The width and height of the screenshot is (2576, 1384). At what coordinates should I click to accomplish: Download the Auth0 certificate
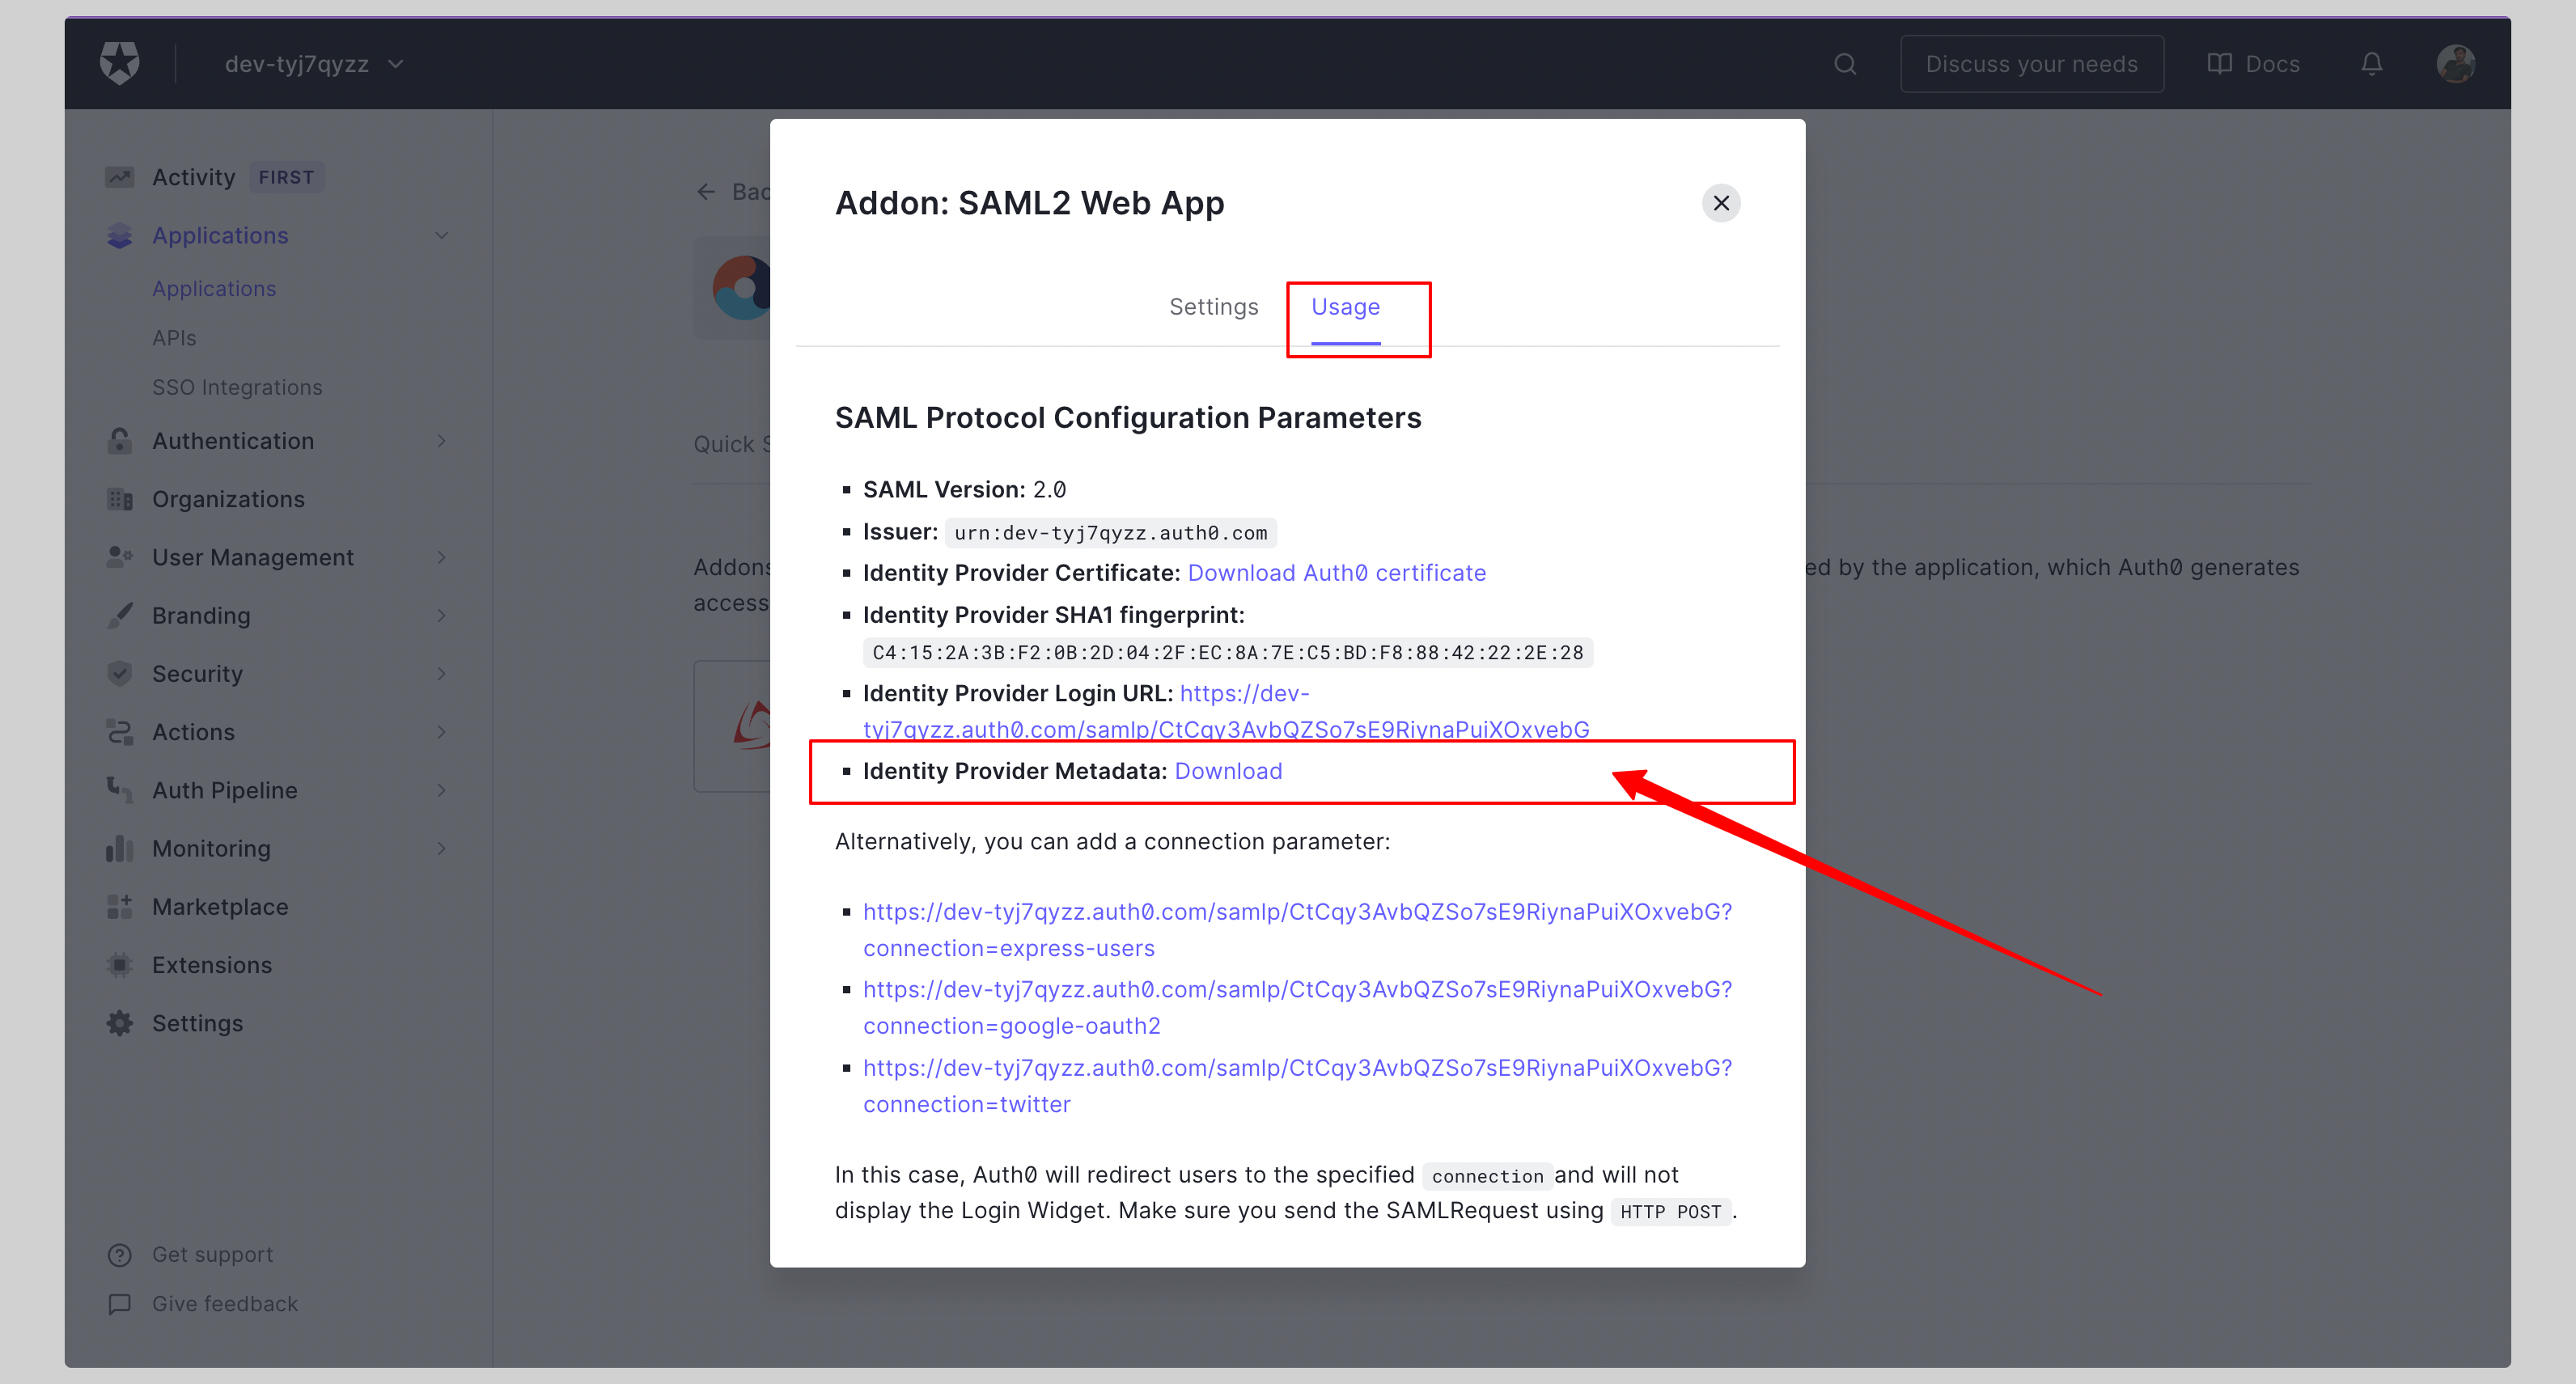point(1338,571)
